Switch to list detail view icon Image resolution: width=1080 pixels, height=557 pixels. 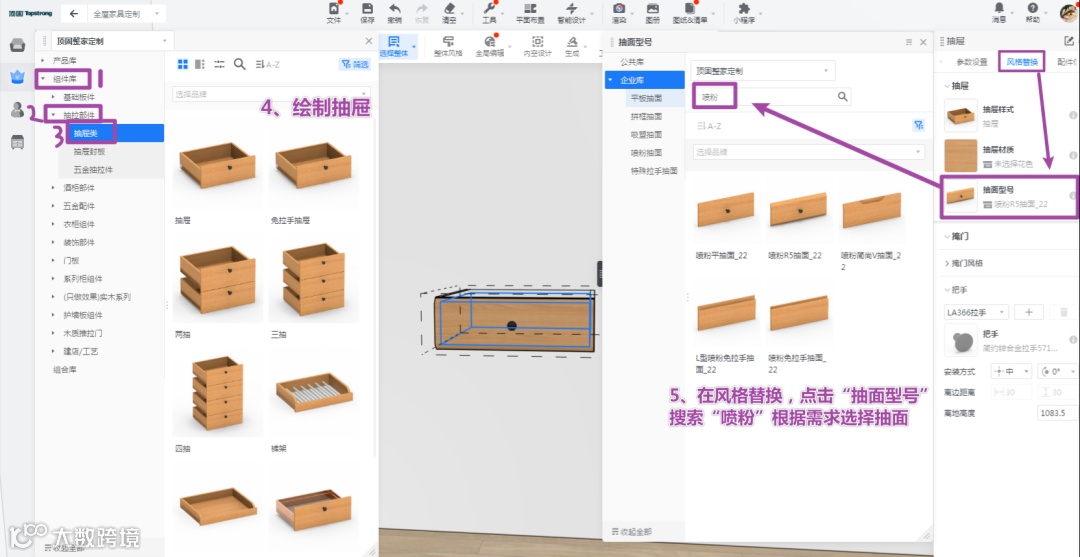200,64
